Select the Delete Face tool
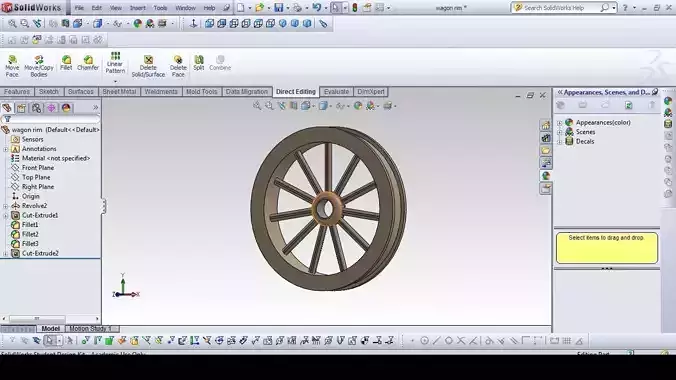 178,66
